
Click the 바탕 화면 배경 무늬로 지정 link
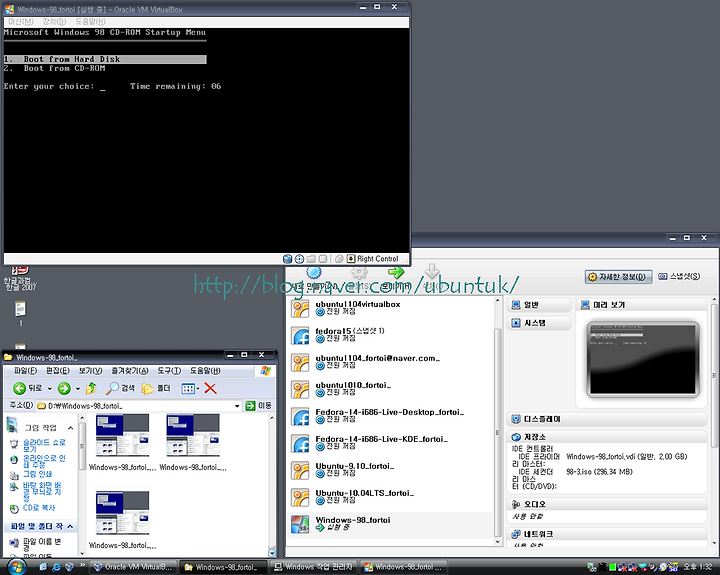point(42,491)
